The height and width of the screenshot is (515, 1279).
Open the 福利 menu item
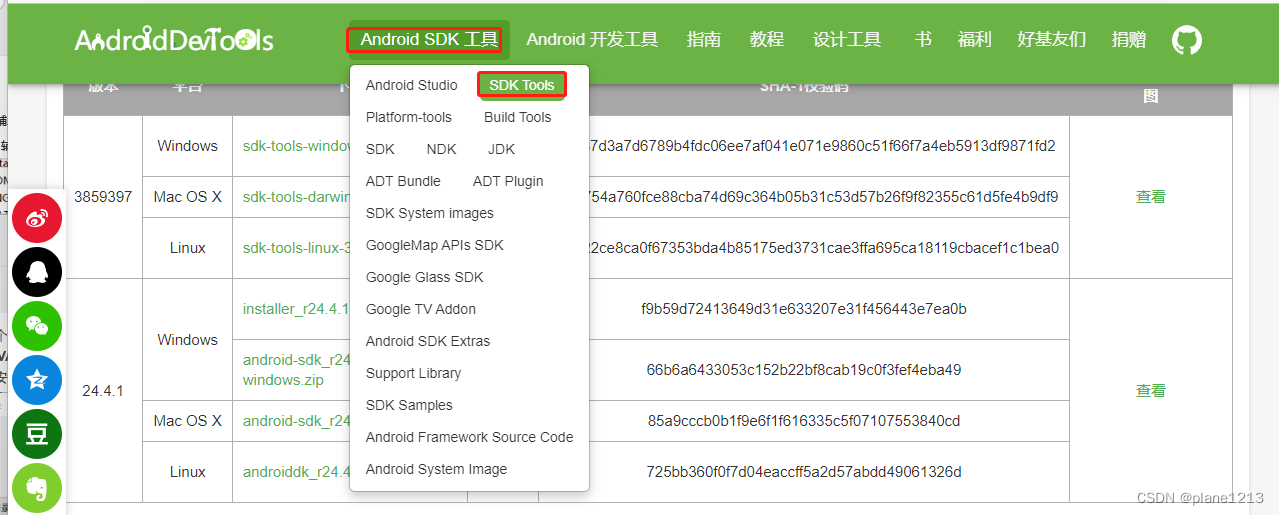coord(974,40)
